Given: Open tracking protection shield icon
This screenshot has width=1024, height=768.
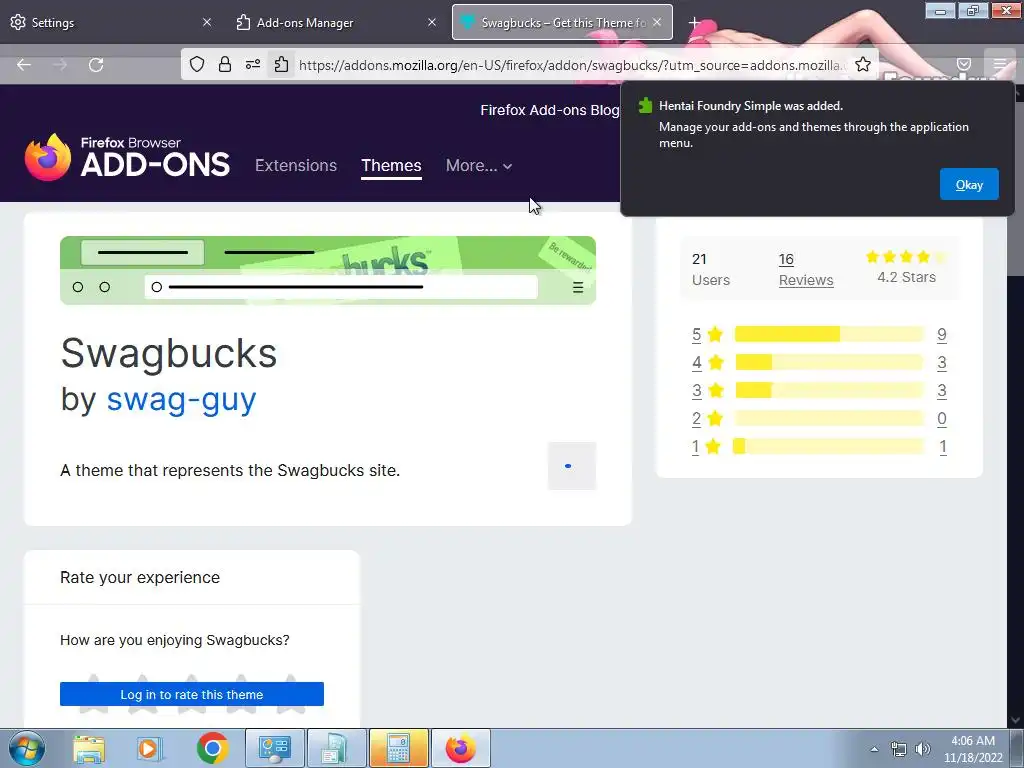Looking at the screenshot, I should click(x=197, y=64).
